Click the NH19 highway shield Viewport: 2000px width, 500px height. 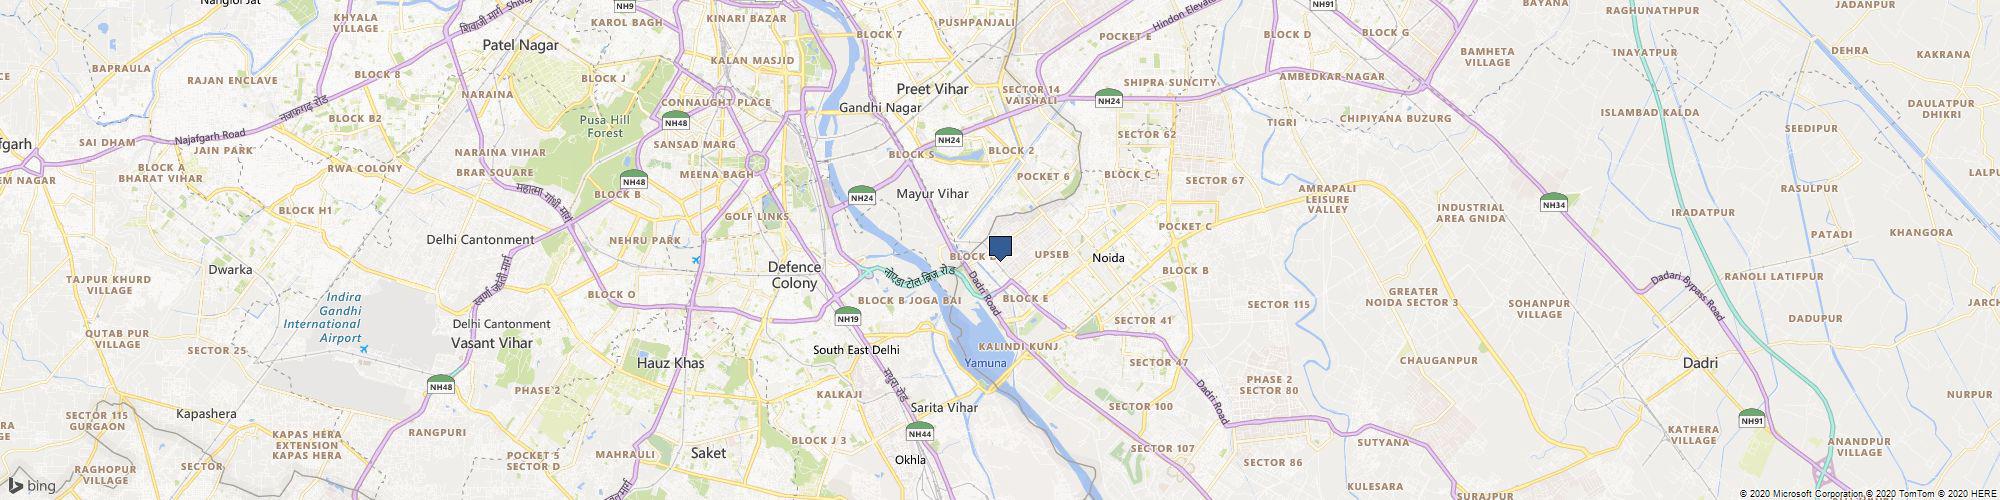[x=847, y=316]
